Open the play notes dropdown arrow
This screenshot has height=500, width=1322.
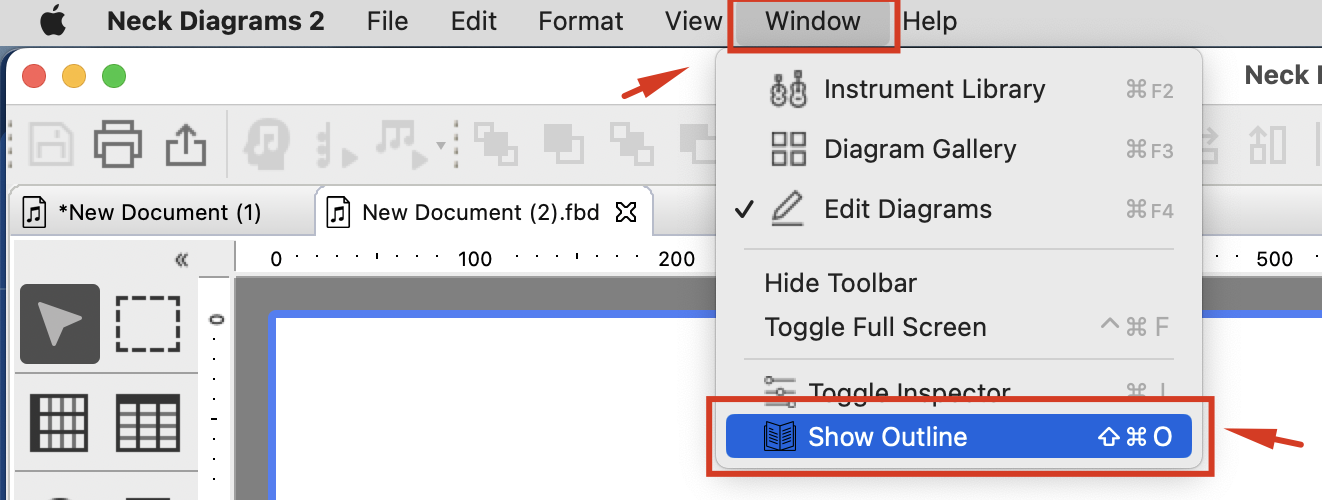click(441, 148)
